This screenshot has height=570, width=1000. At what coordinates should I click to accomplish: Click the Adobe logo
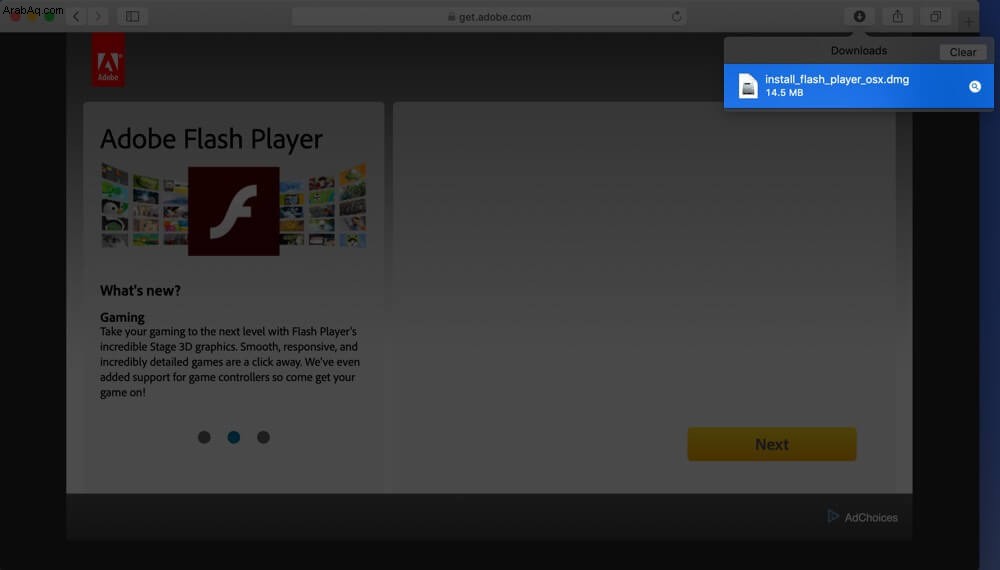coord(108,60)
